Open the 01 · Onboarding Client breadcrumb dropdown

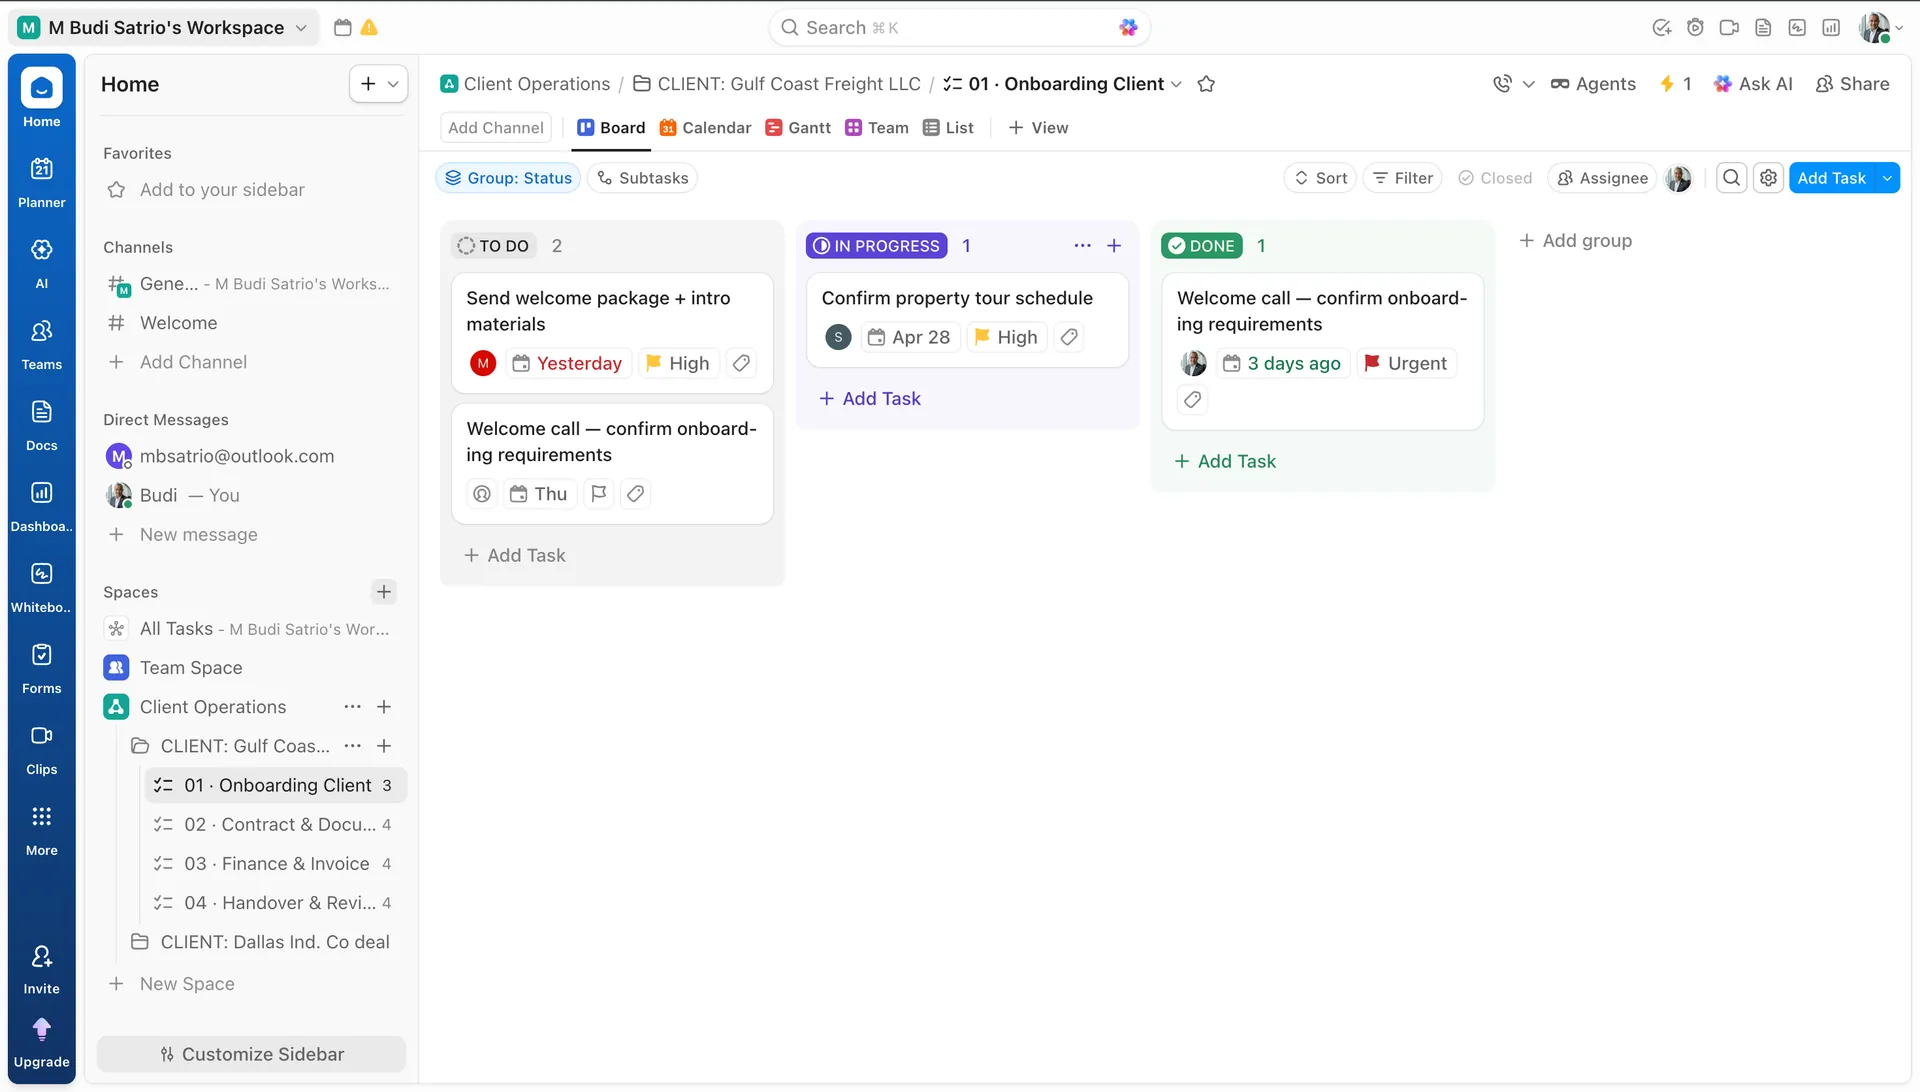[1178, 84]
